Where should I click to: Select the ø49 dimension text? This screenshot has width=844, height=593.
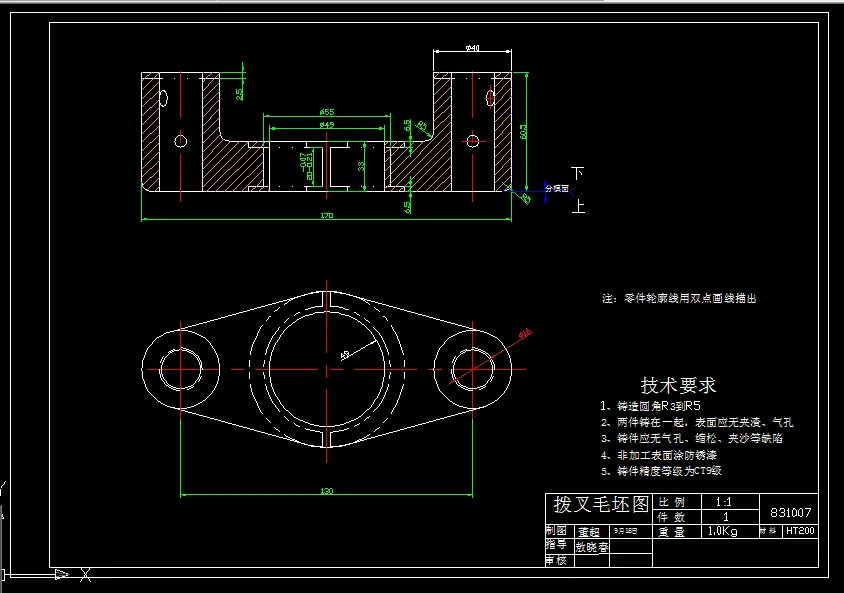[327, 124]
